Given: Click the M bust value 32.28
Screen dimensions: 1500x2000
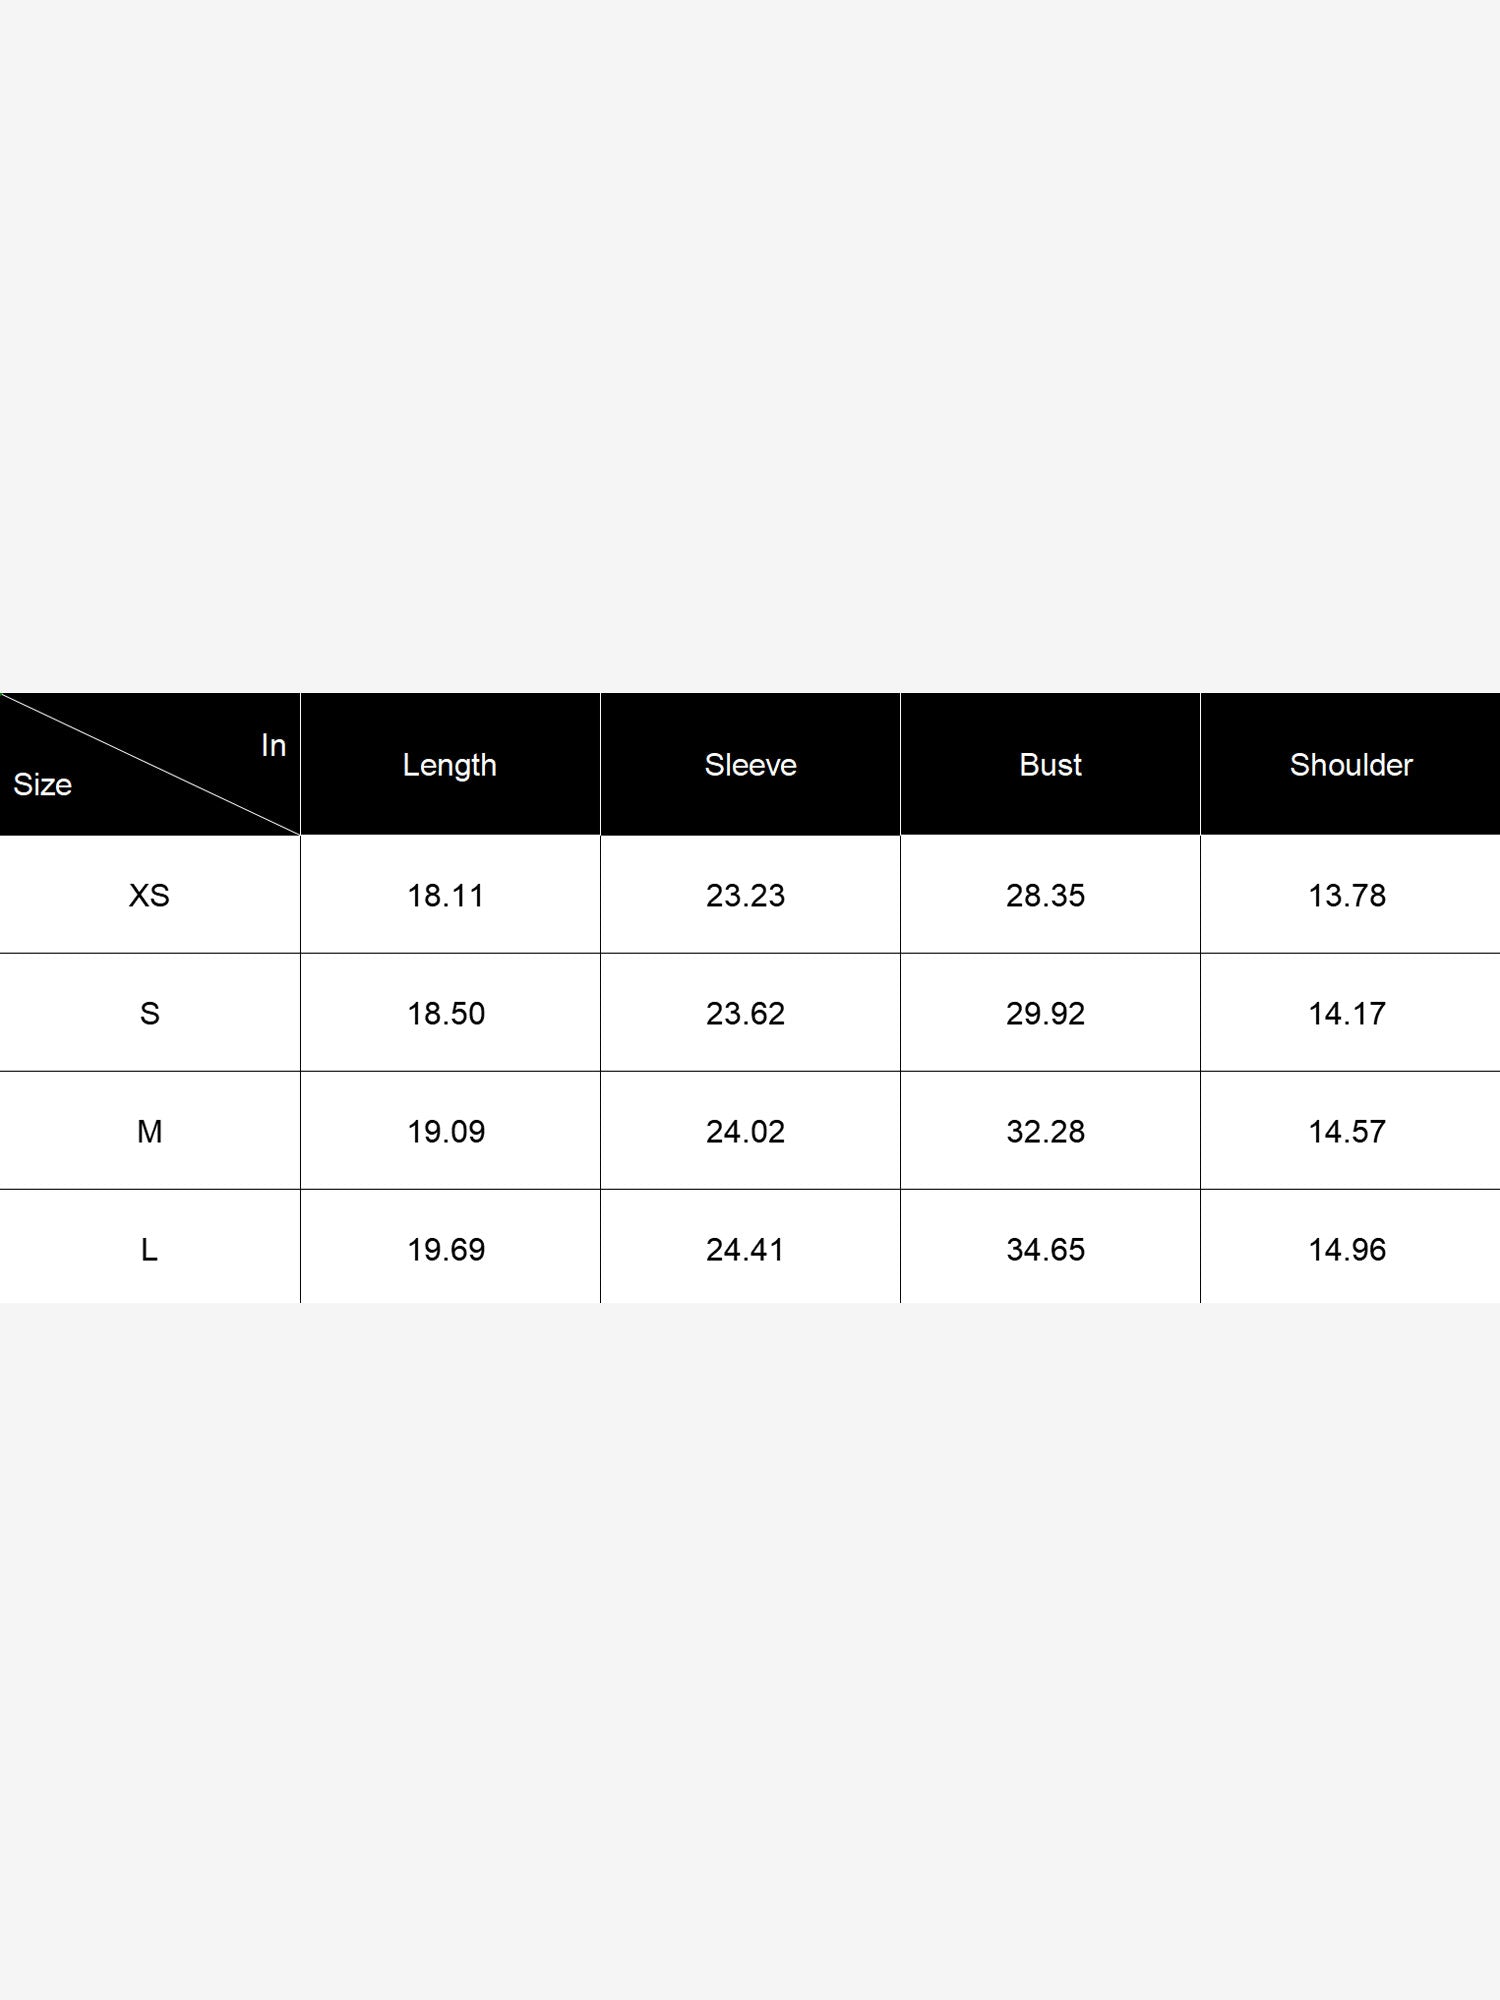Looking at the screenshot, I should 1045,1131.
